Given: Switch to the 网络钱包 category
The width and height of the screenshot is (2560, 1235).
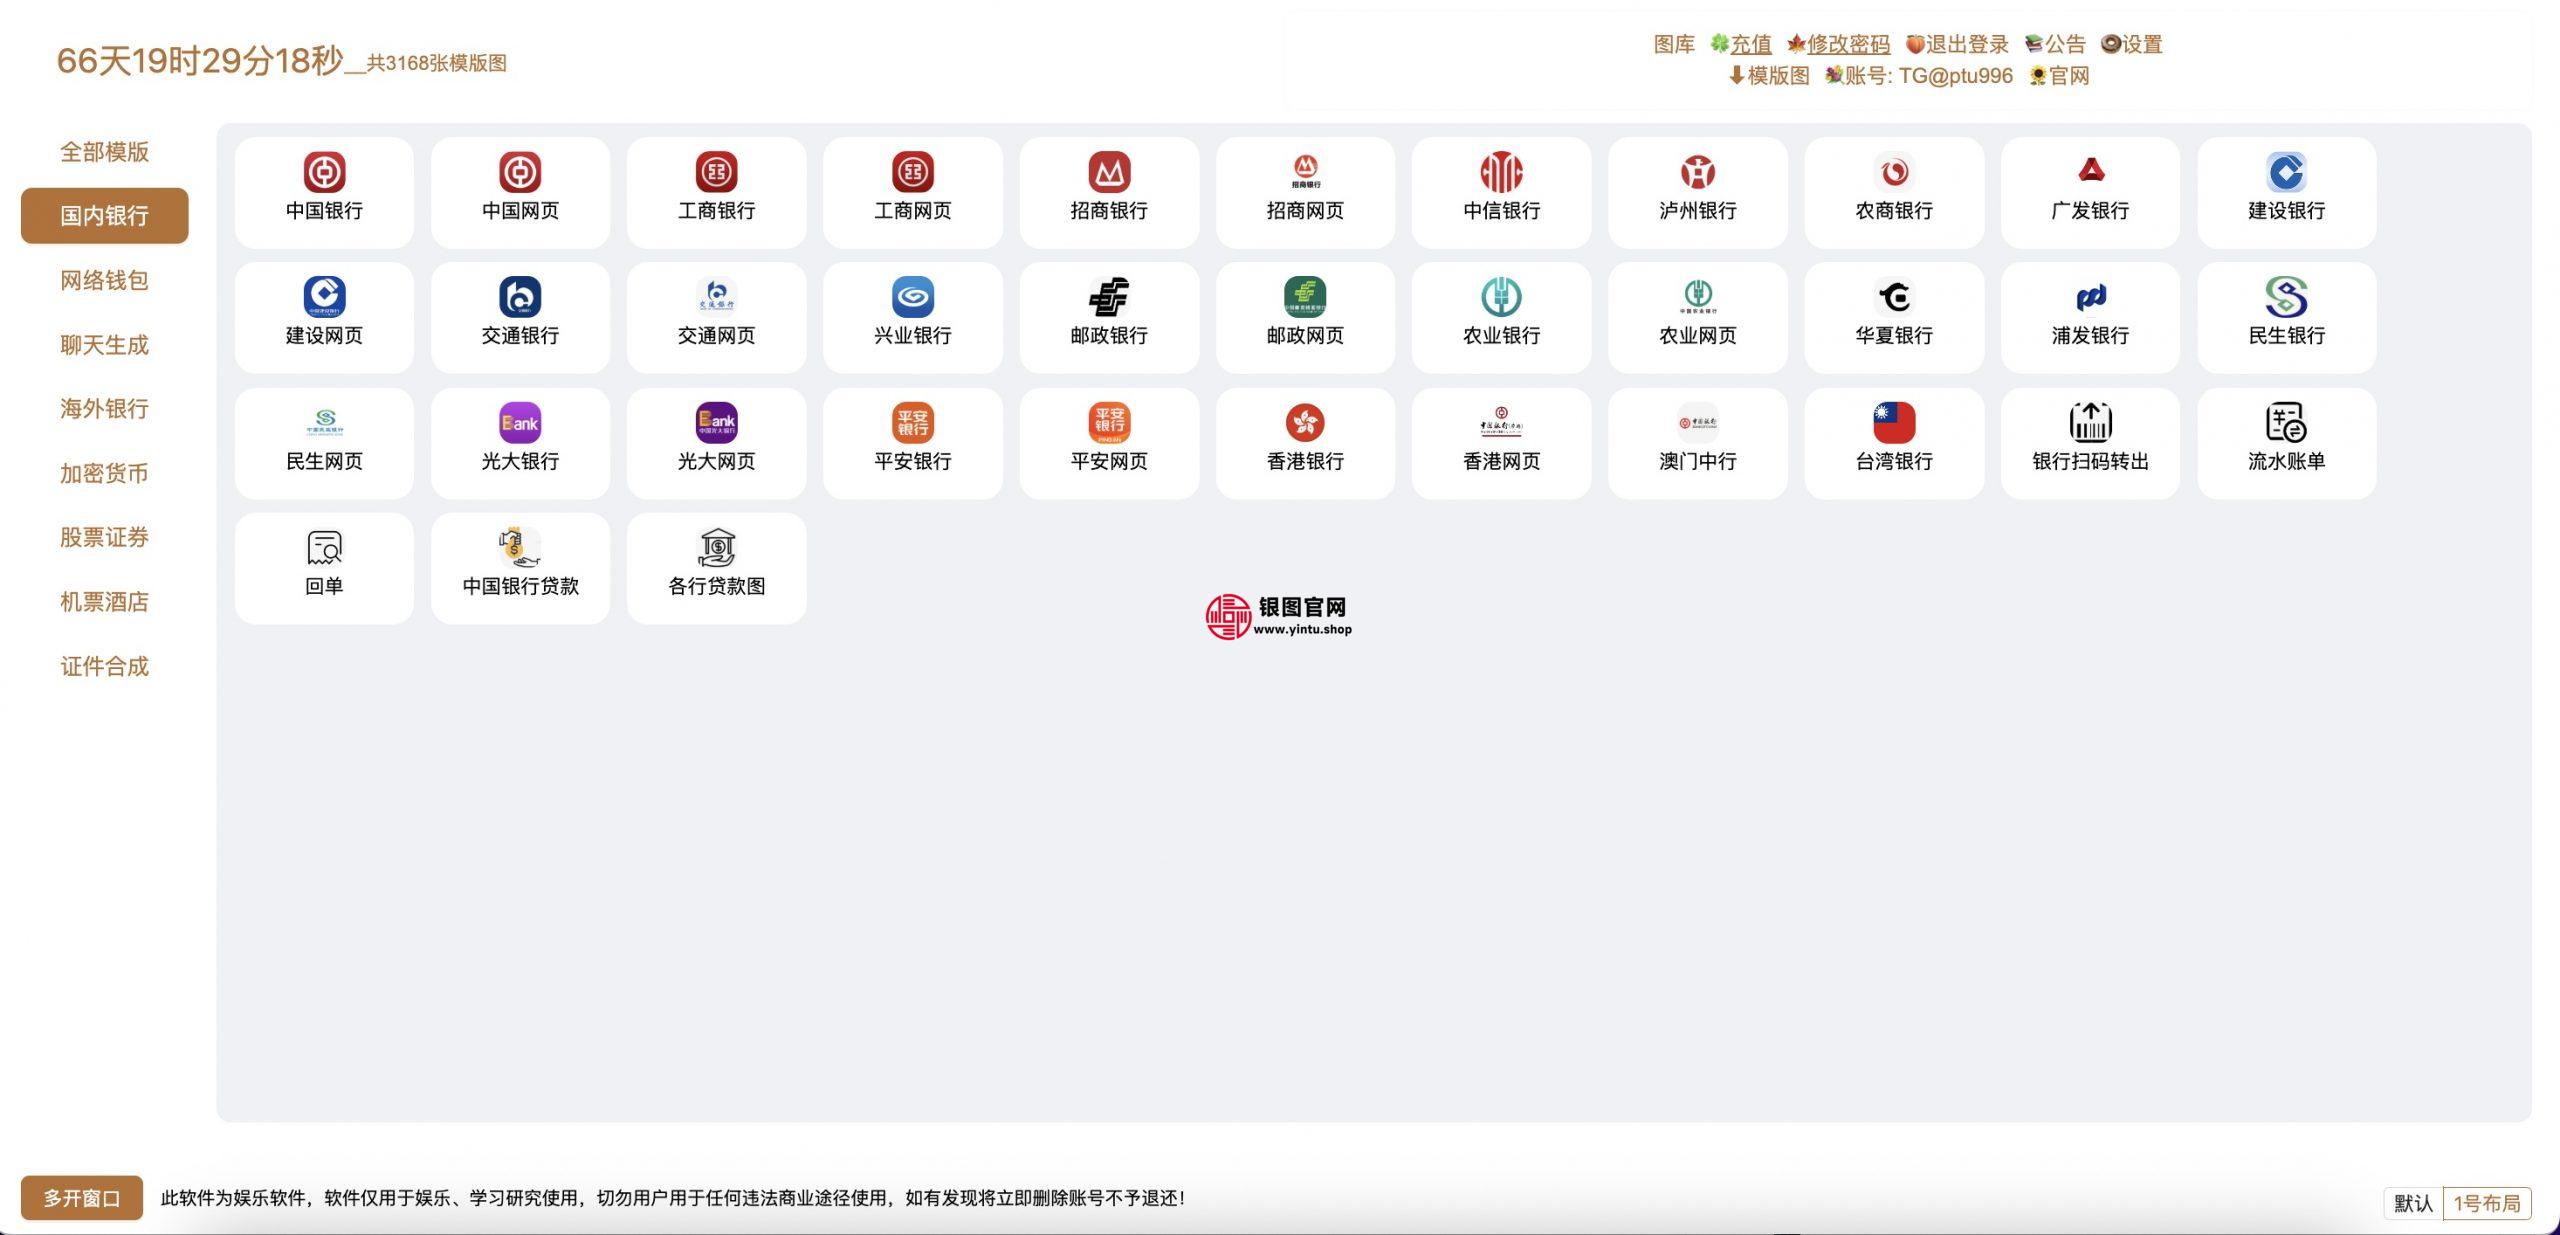Looking at the screenshot, I should pos(104,280).
